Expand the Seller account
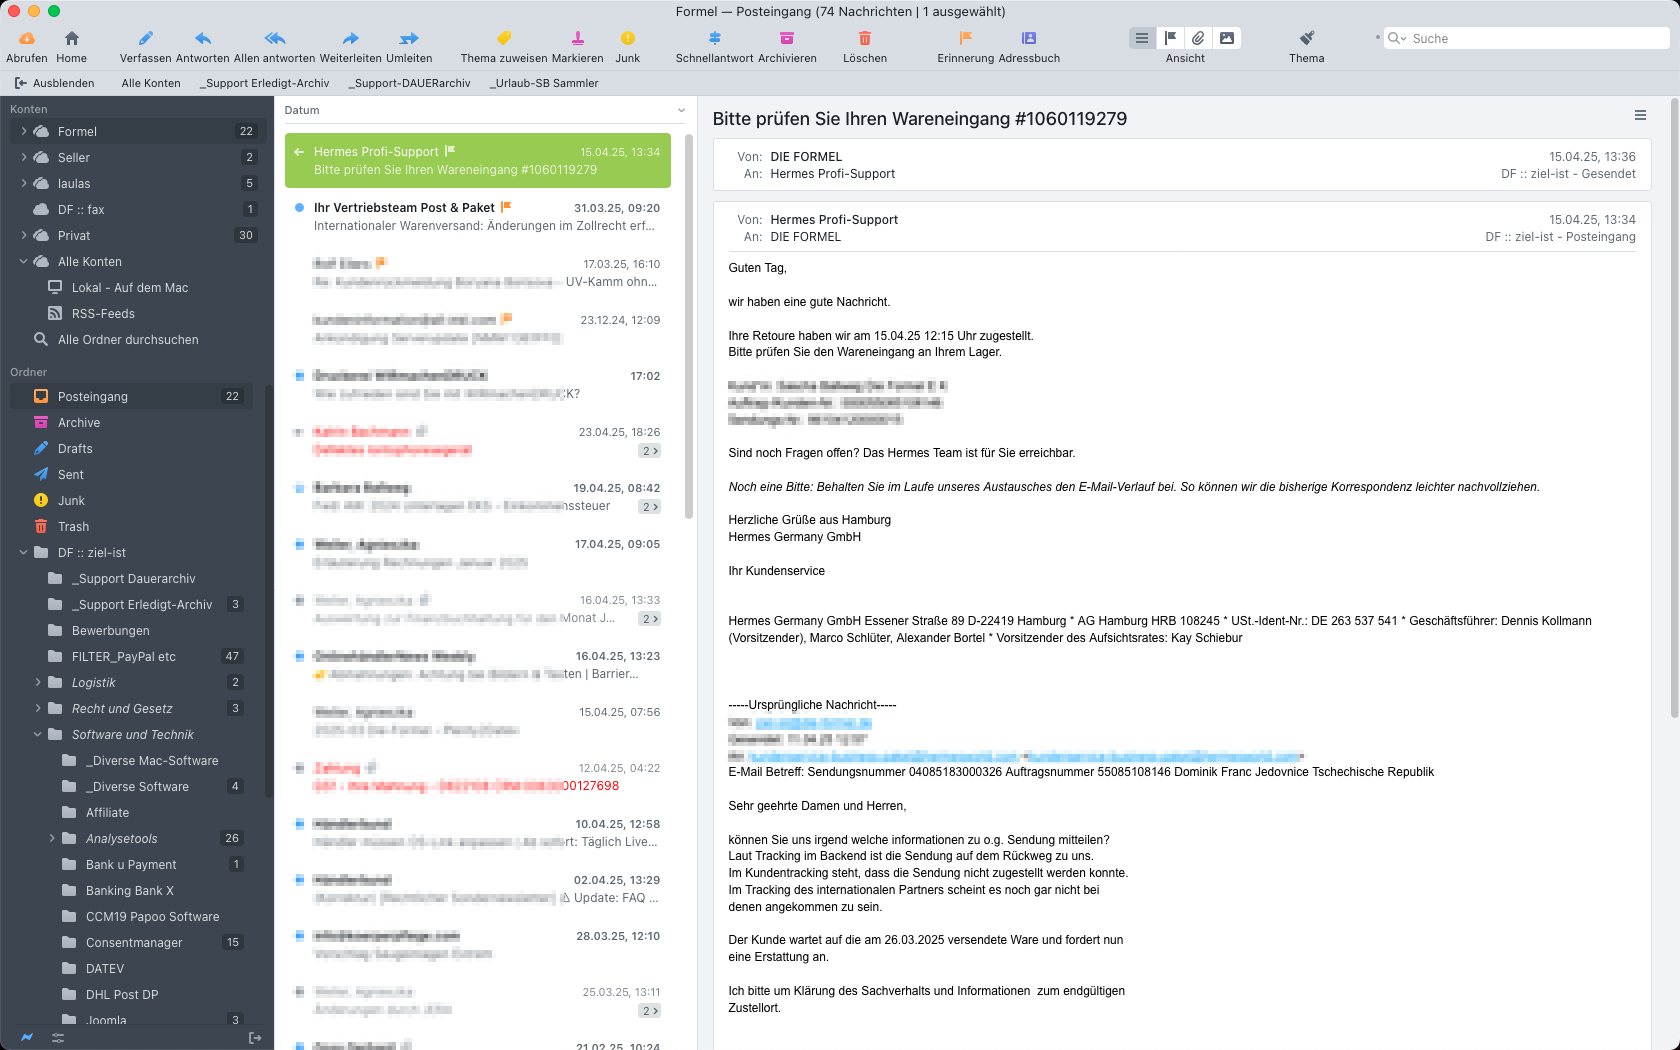1680x1050 pixels. coord(24,157)
